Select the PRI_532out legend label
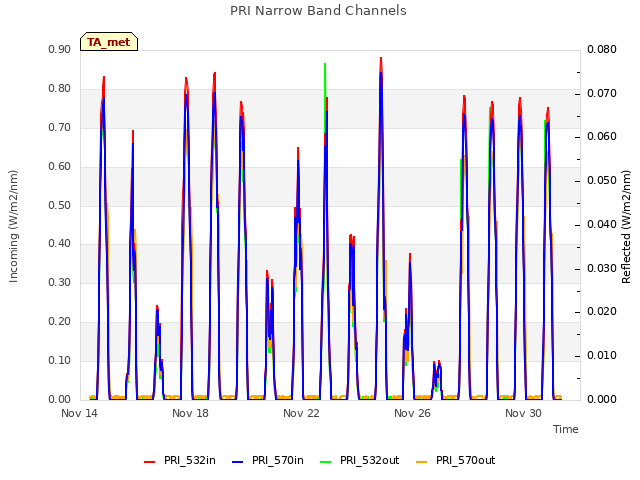The width and height of the screenshot is (640, 480). (x=369, y=460)
